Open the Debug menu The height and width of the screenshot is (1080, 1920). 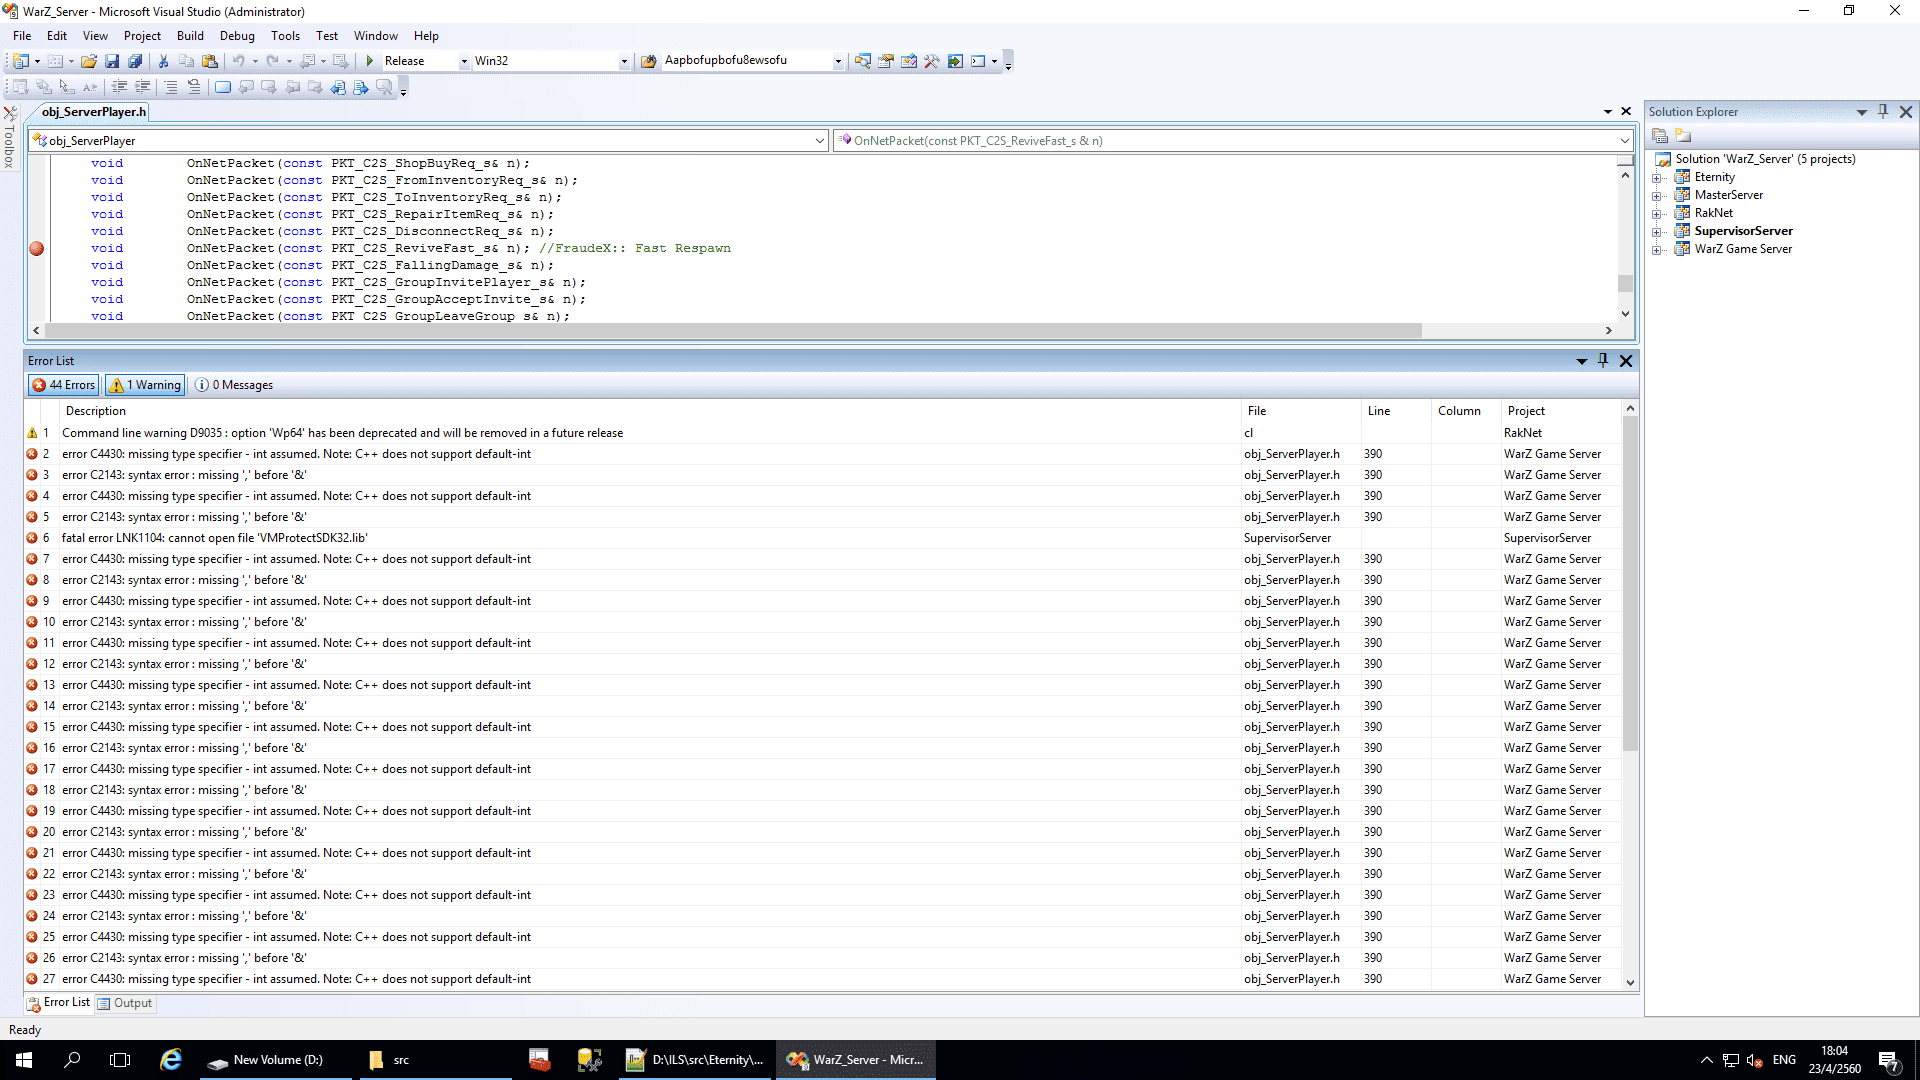pyautogui.click(x=236, y=36)
